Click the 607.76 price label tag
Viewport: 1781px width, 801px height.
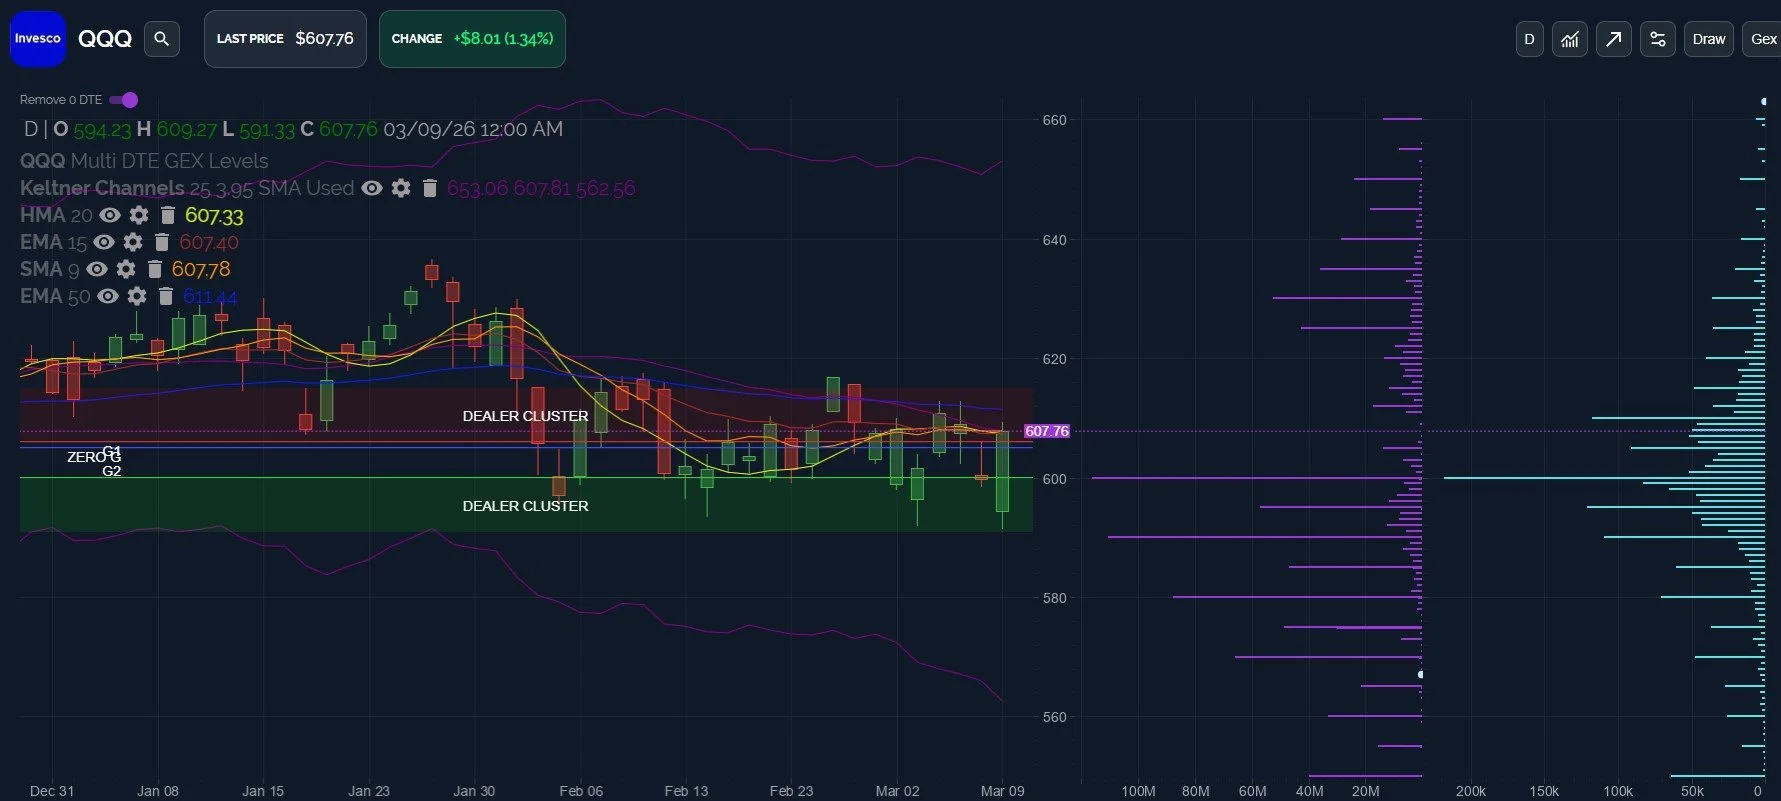tap(1047, 431)
